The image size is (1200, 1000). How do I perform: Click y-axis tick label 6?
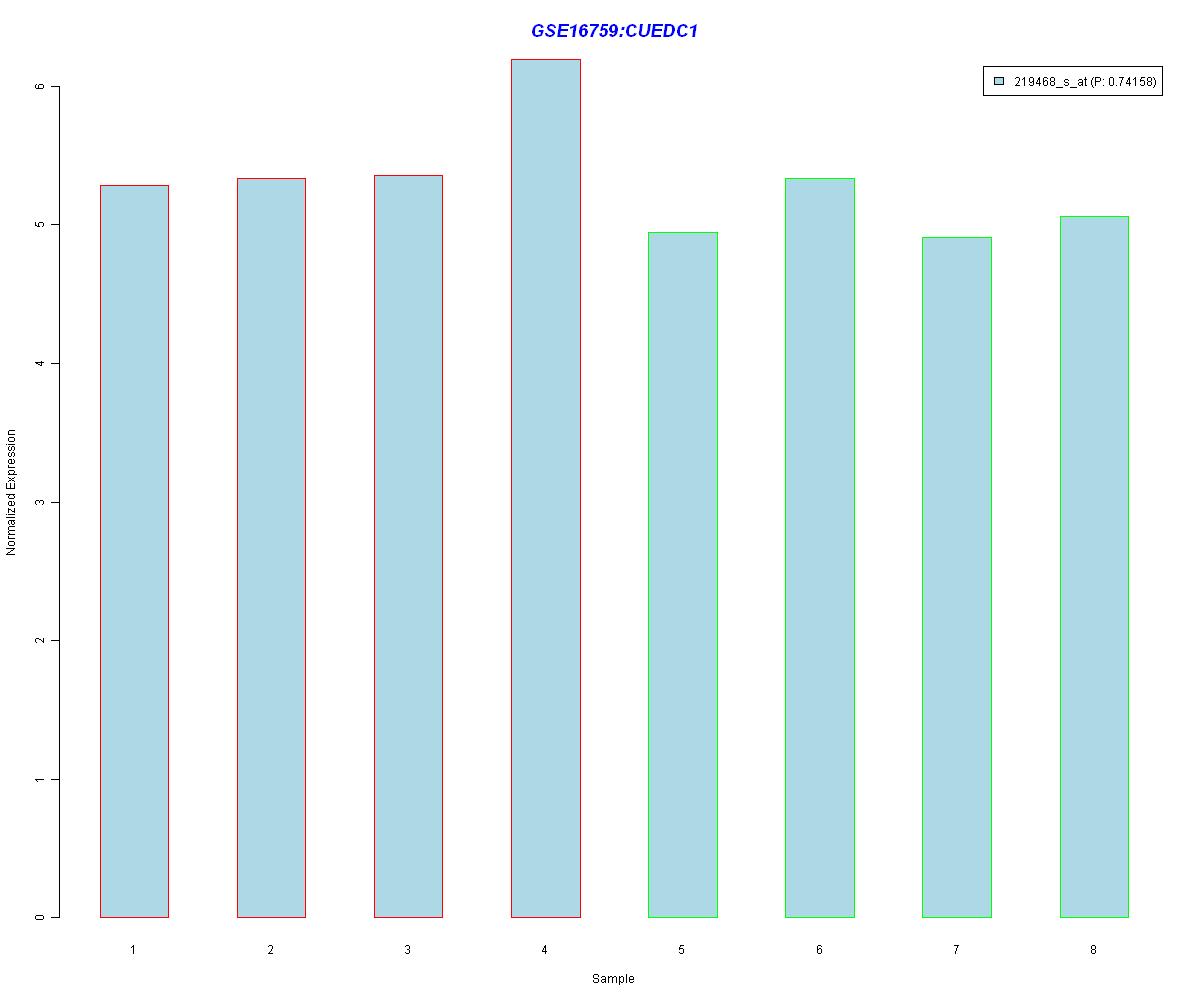(39, 87)
